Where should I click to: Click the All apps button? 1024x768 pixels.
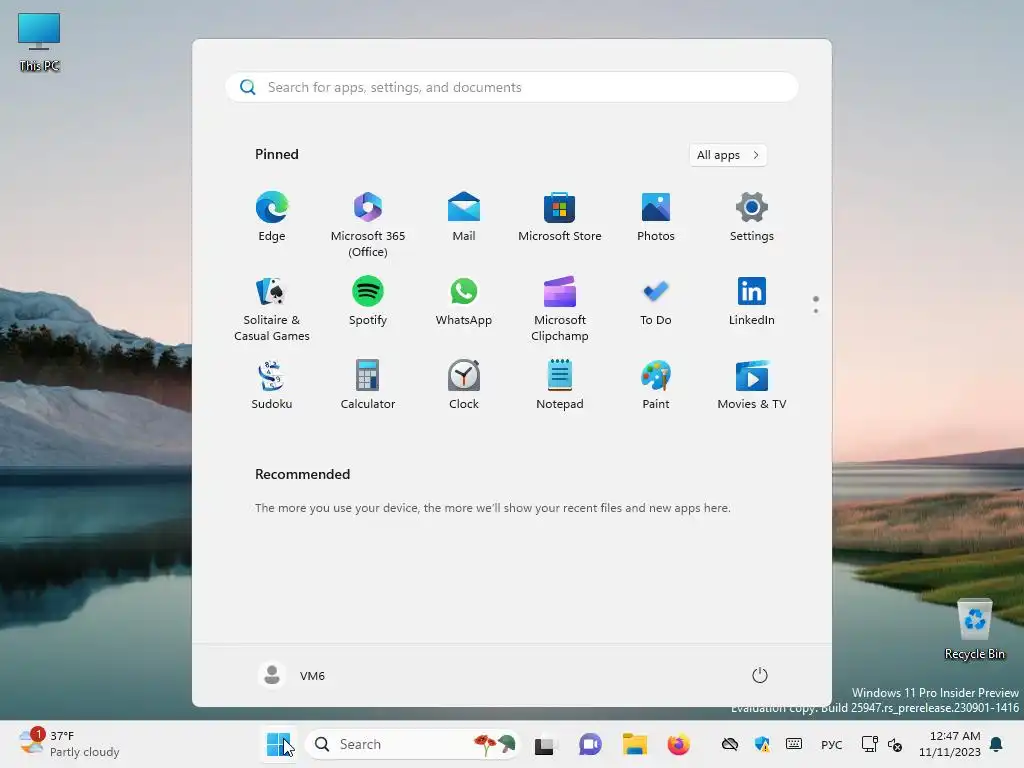coord(728,155)
